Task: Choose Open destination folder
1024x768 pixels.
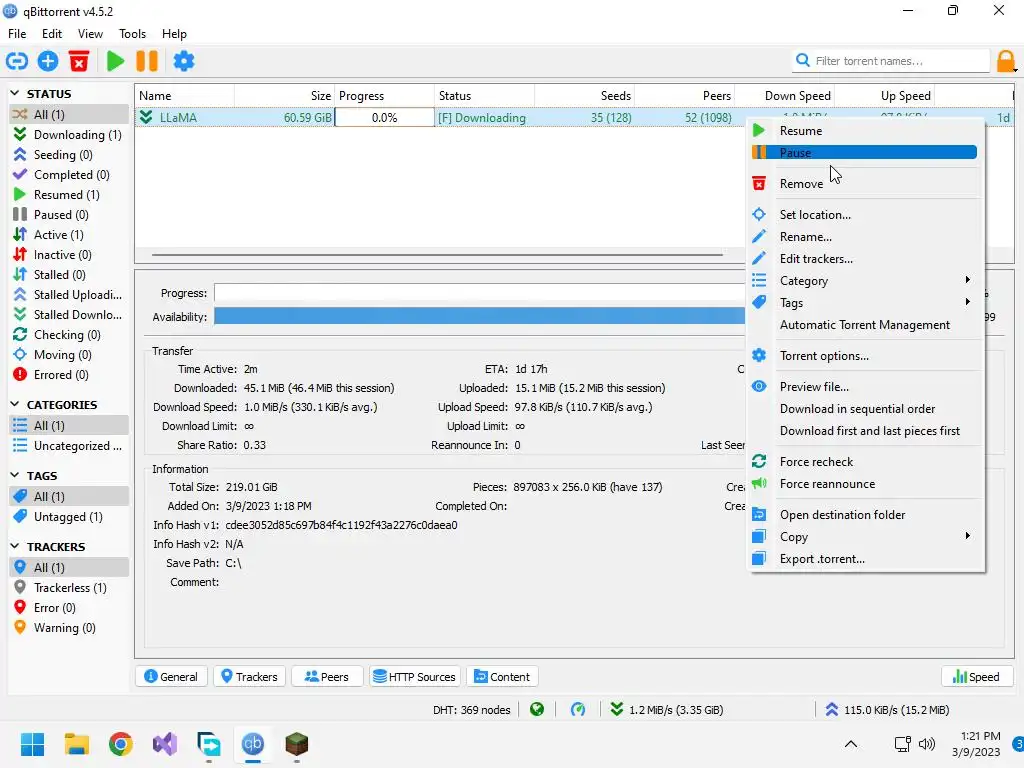Action: (x=865, y=515)
